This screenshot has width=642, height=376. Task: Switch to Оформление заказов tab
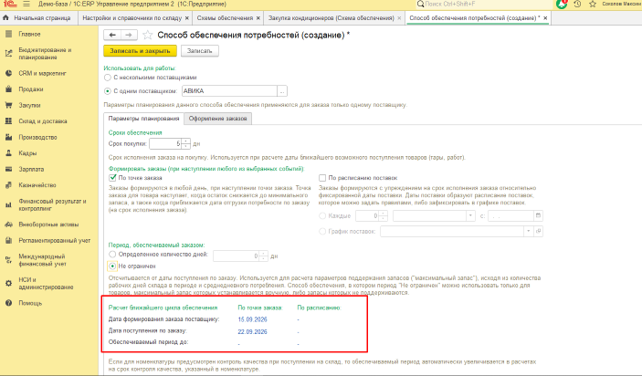(218, 118)
